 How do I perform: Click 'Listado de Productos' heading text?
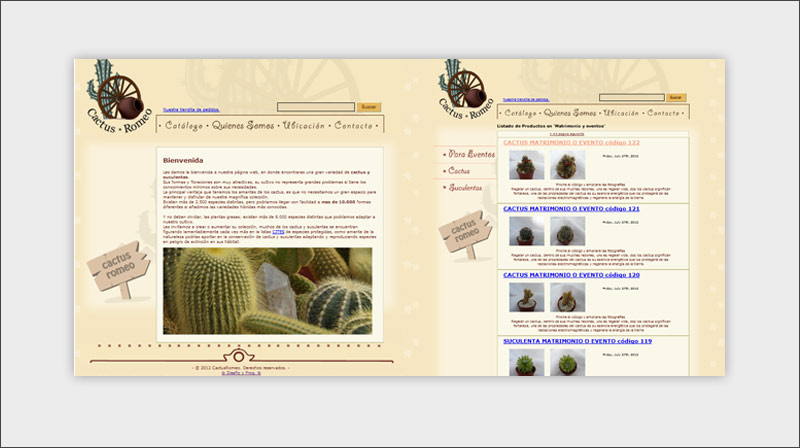(x=551, y=126)
